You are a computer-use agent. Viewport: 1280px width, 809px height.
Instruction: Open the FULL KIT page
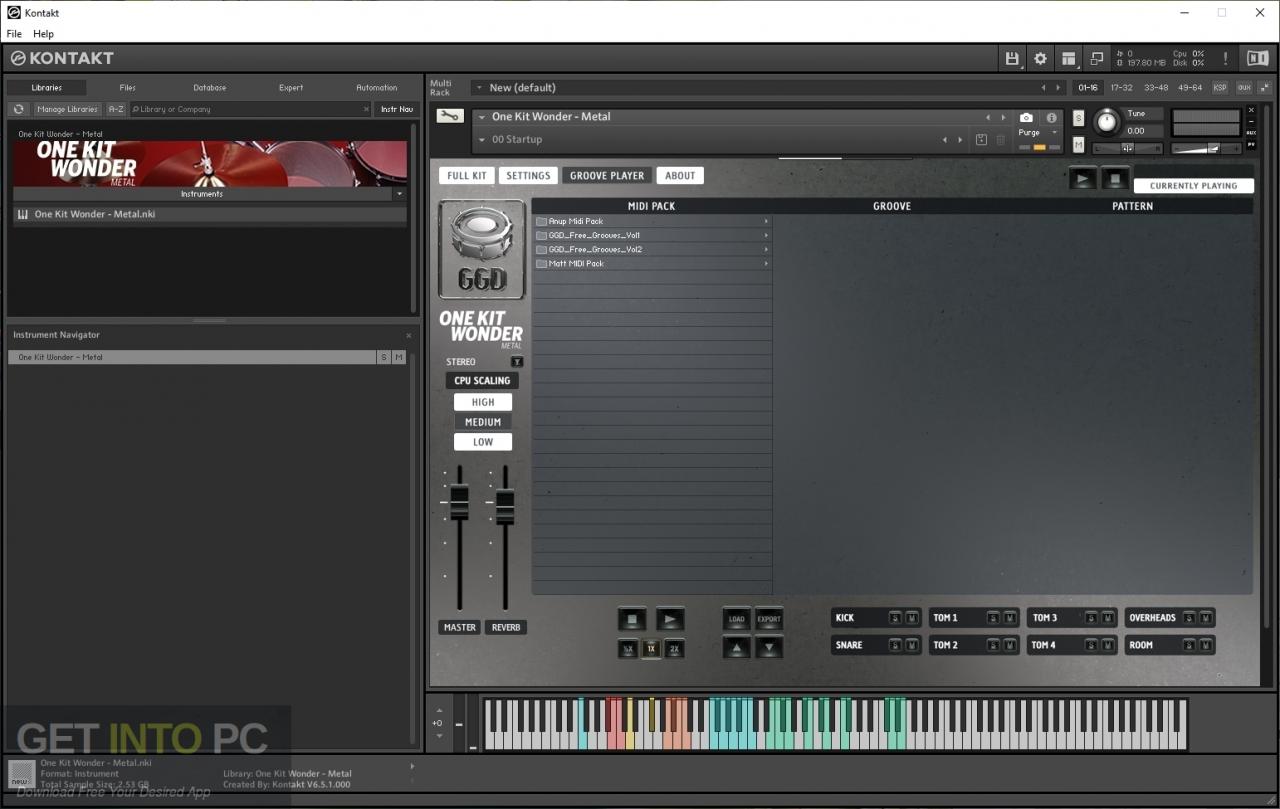(x=467, y=175)
